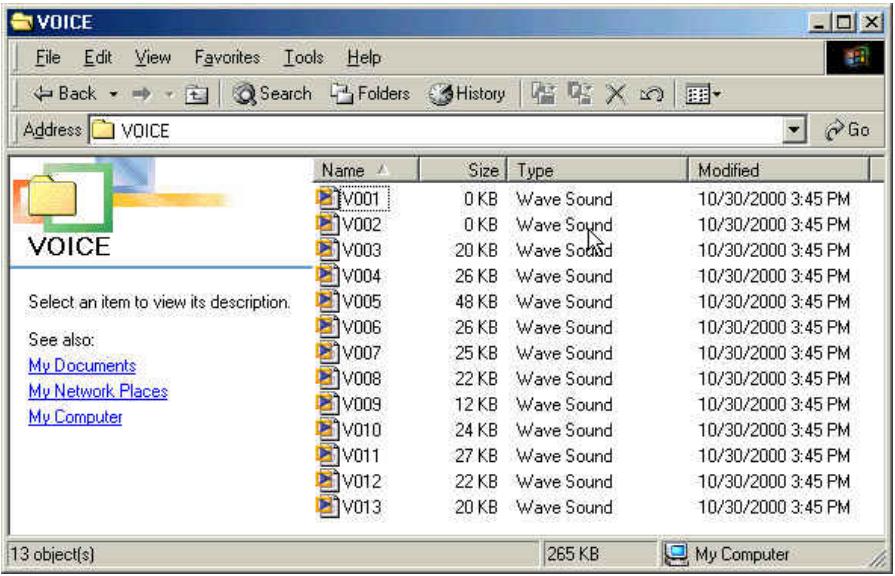Click the Undo toolbar icon

tap(651, 94)
